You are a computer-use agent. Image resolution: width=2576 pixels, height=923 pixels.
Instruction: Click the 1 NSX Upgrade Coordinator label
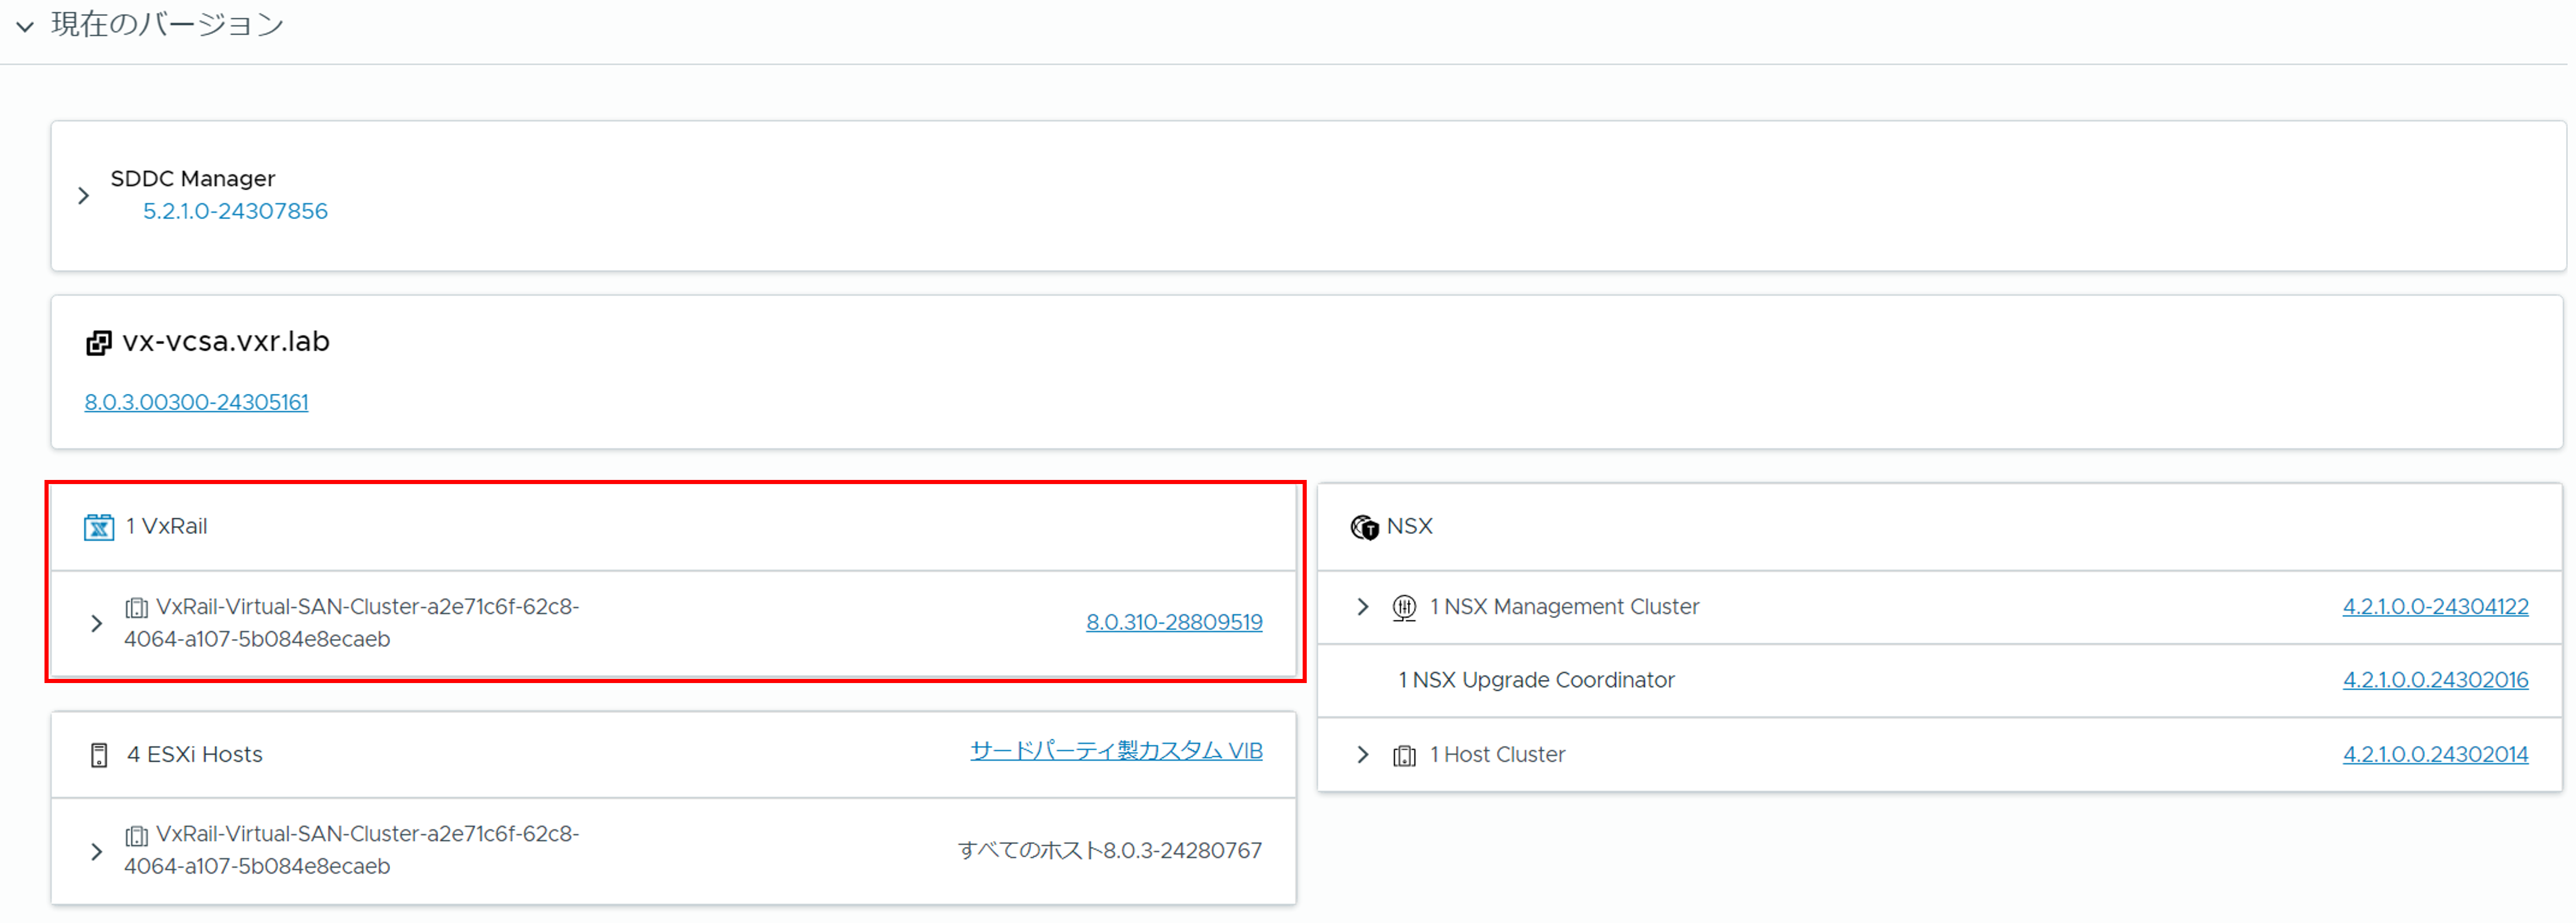1536,680
